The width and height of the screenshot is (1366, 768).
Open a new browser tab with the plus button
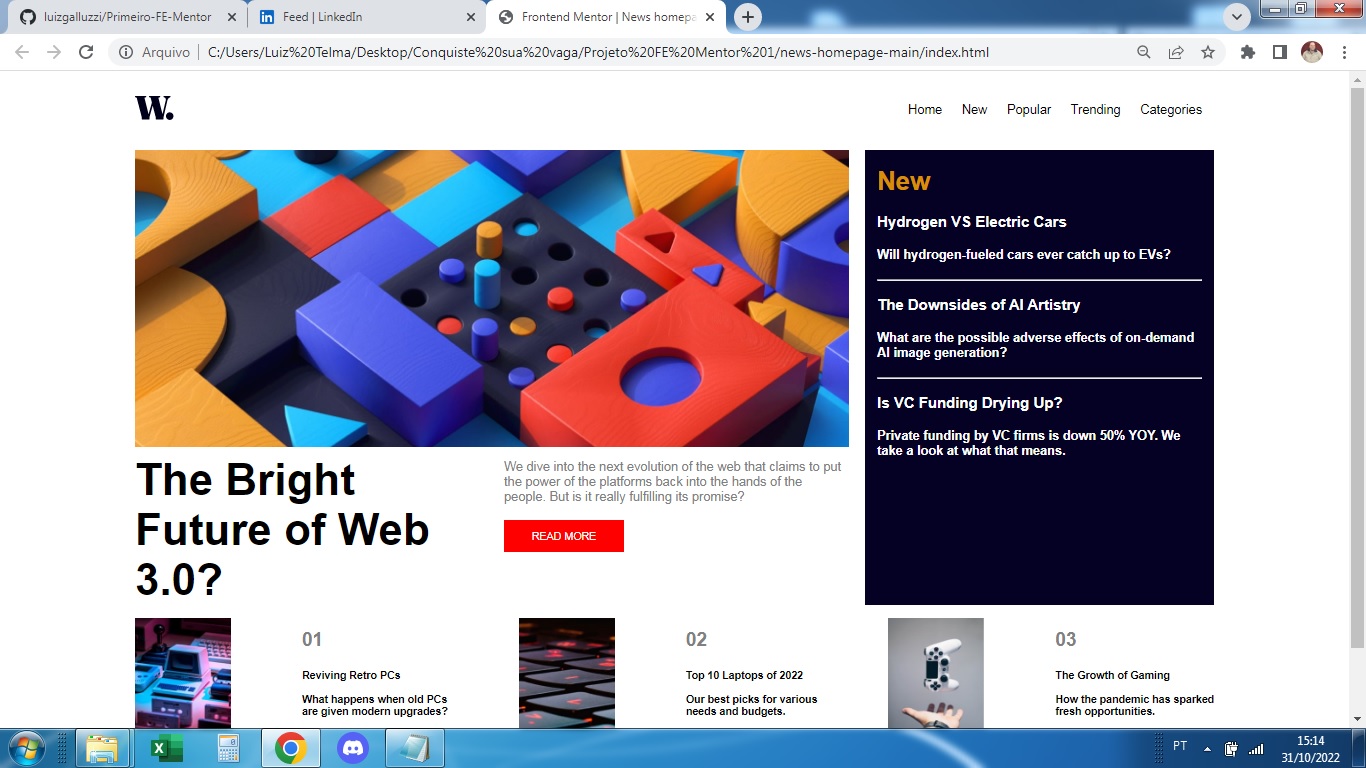[x=748, y=17]
